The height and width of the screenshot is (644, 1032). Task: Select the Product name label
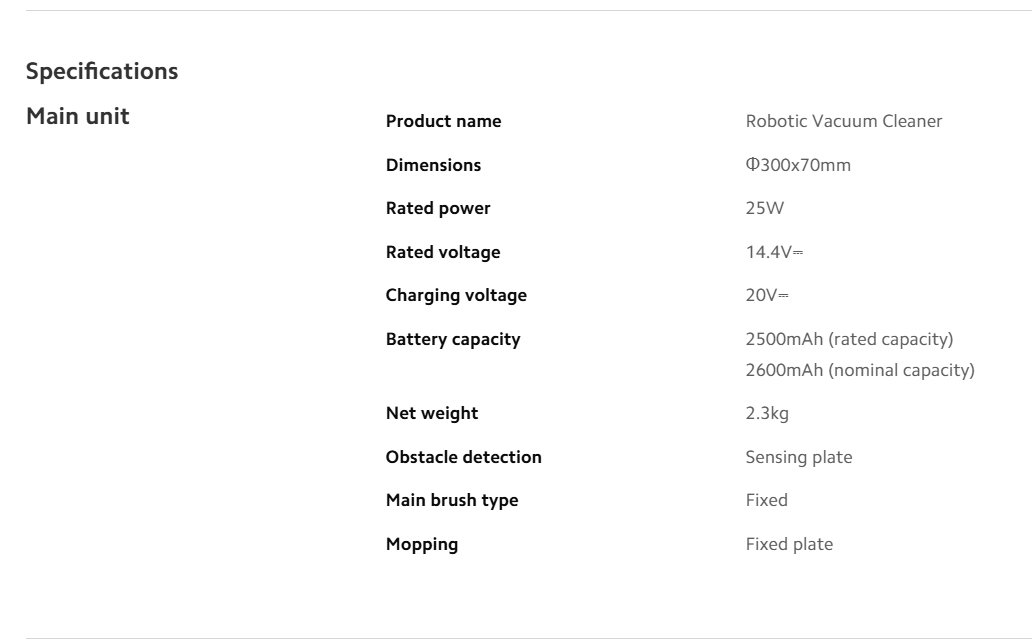coord(443,122)
